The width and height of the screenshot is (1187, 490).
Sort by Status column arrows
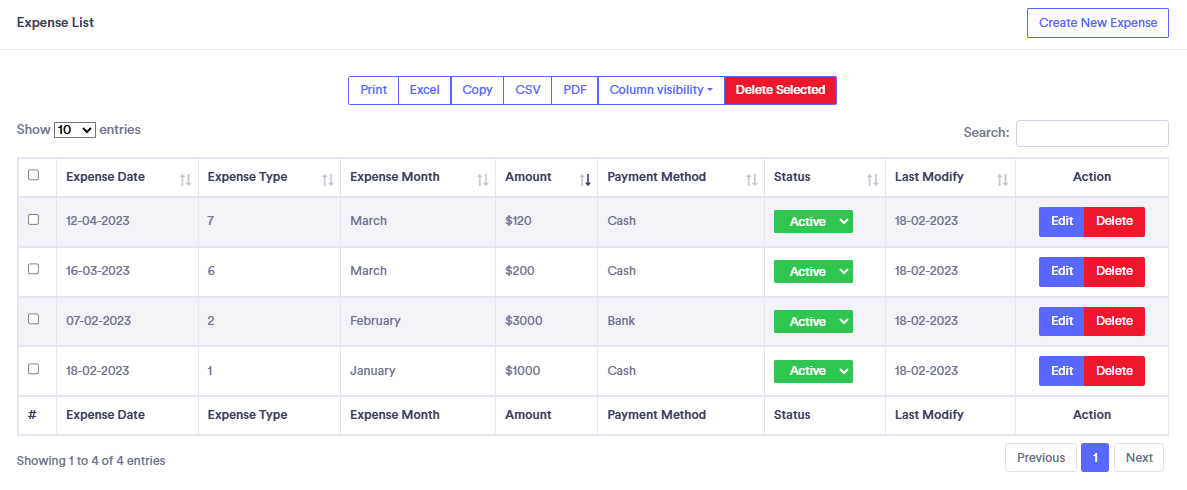(x=872, y=179)
